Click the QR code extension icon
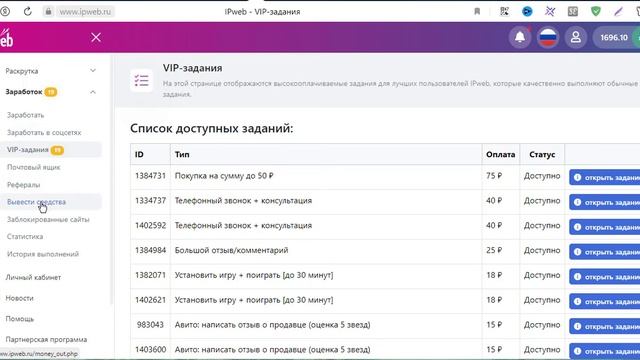Screen dimensions: 640x360 click(504, 11)
